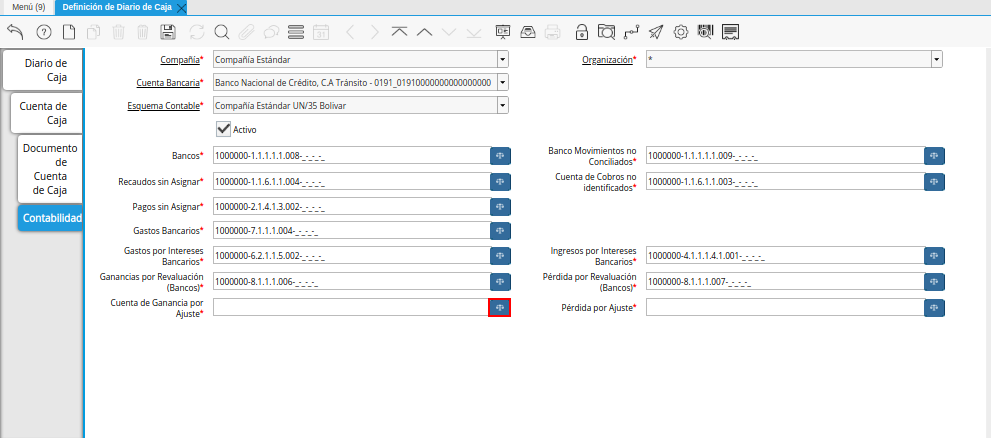
Task: Toggle grid view with lines icon
Action: 296,32
